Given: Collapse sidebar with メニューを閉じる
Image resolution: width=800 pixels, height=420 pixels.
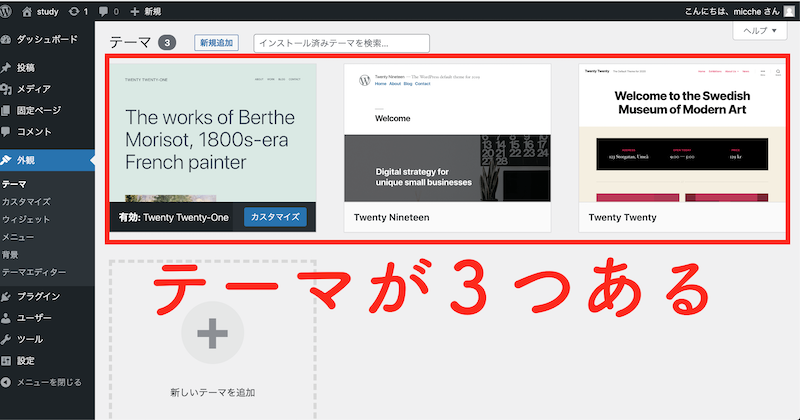Looking at the screenshot, I should pyautogui.click(x=49, y=382).
